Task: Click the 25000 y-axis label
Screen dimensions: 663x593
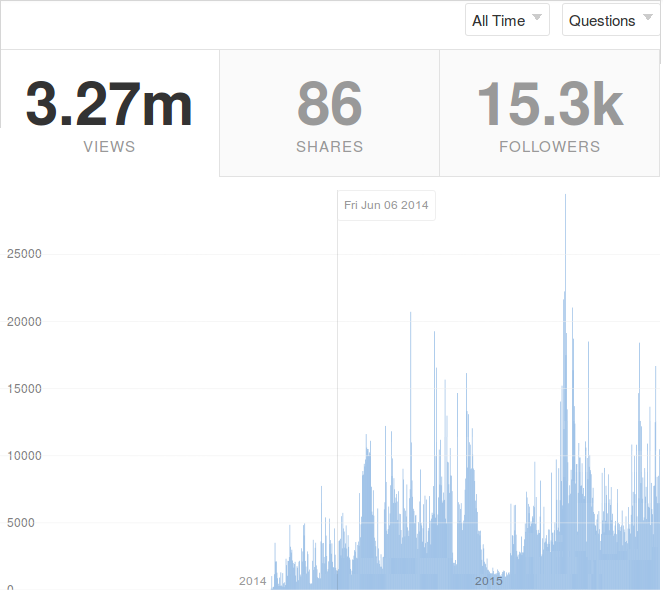Action: [x=24, y=254]
